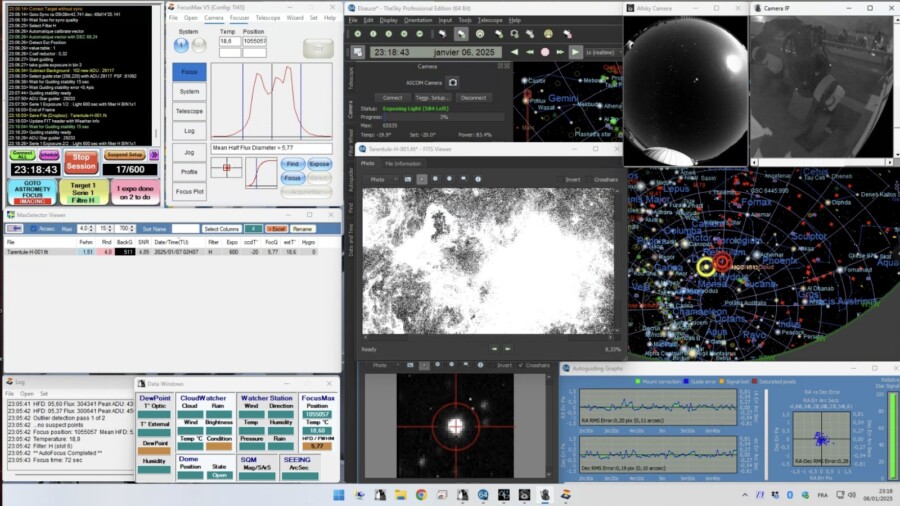Click the fast forward time-skip button
The height and width of the screenshot is (506, 900).
[x=560, y=52]
